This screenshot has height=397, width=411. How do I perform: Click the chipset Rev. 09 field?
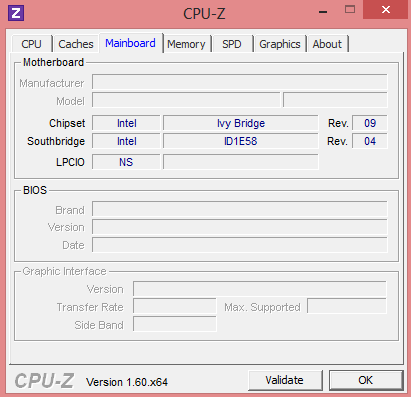(x=370, y=123)
